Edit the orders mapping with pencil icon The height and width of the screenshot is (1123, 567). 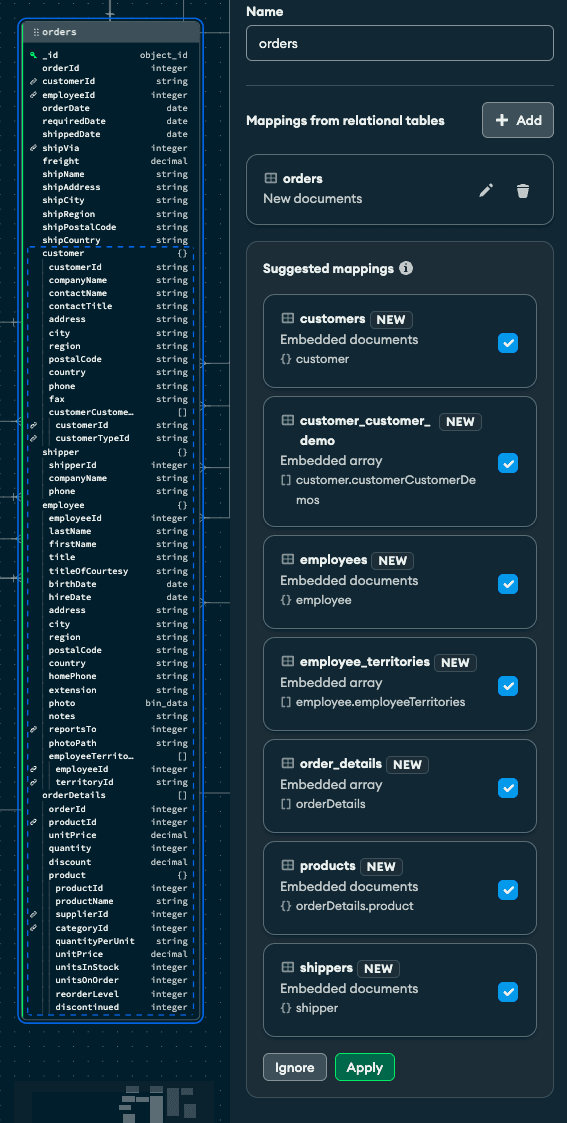click(486, 191)
